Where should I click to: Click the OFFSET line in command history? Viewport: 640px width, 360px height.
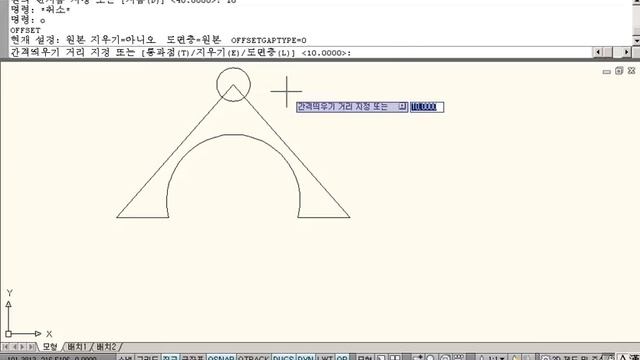point(25,30)
